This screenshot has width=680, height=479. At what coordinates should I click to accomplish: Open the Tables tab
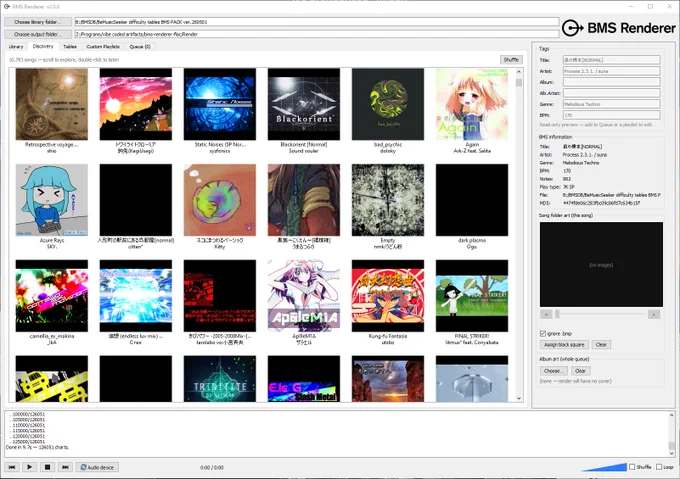point(70,46)
